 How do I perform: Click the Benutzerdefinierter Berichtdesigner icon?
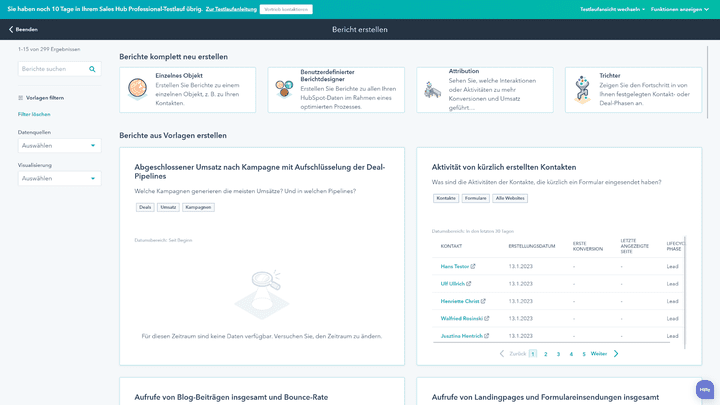tap(282, 91)
